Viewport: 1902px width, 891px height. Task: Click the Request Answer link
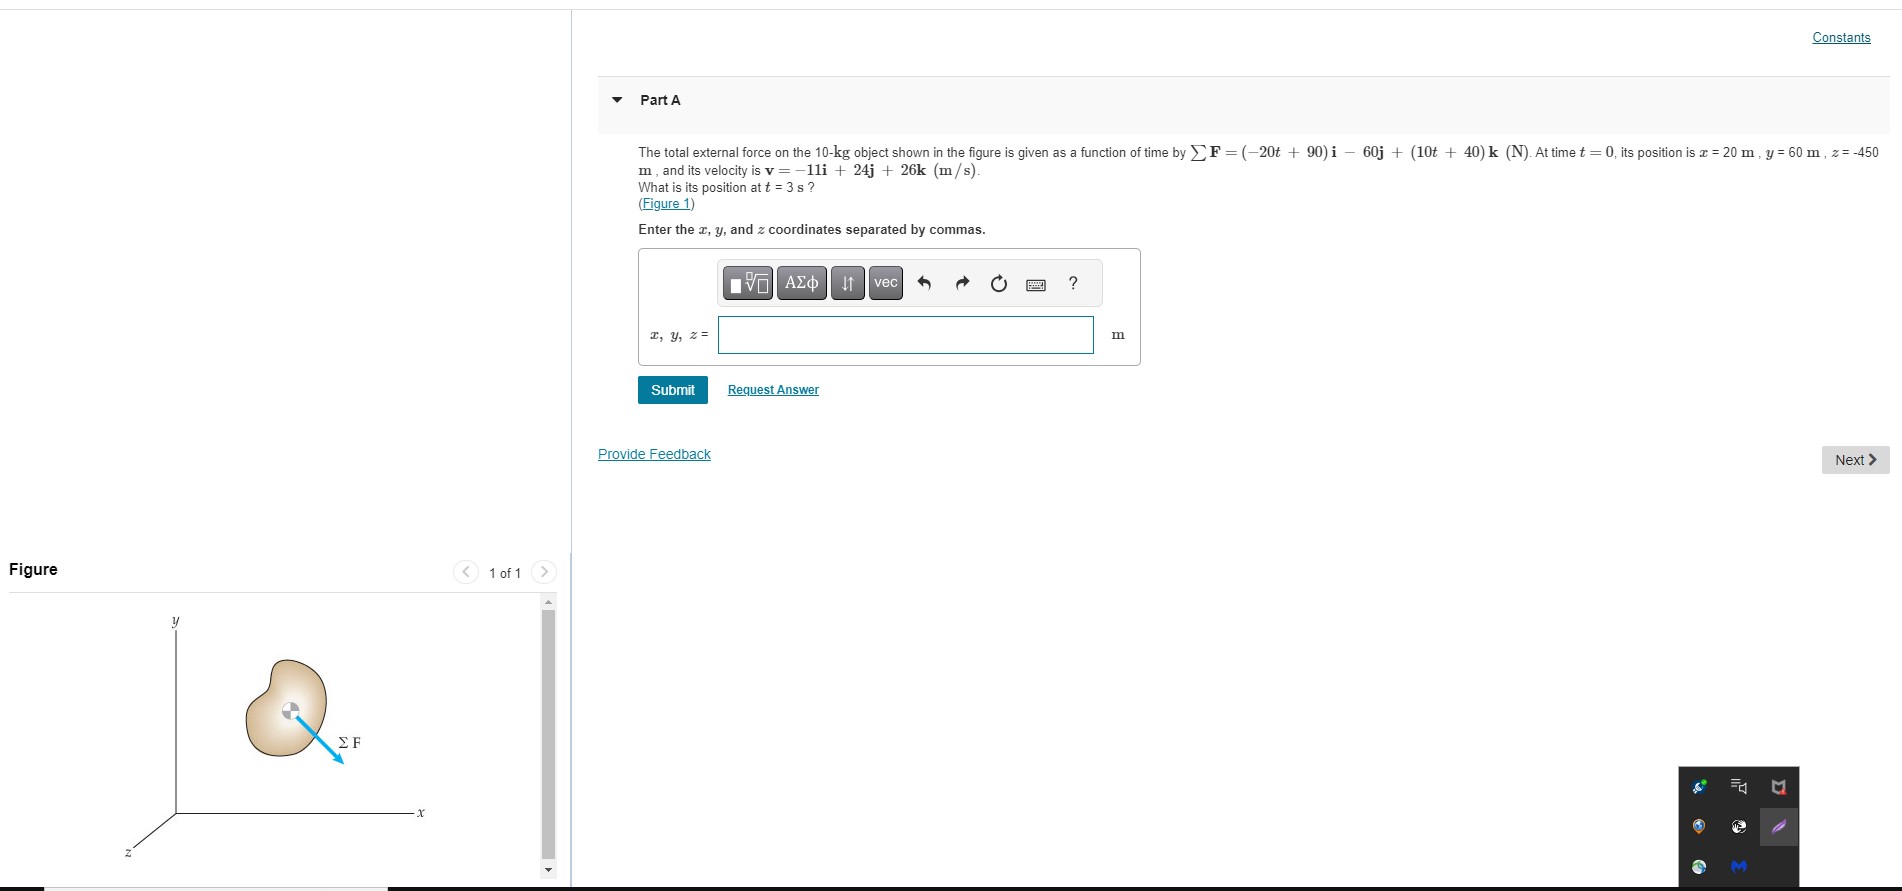773,390
